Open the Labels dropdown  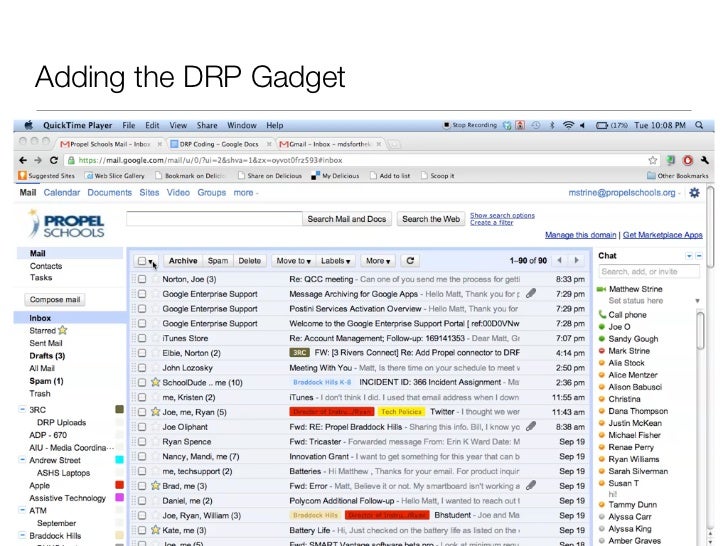pyautogui.click(x=335, y=261)
